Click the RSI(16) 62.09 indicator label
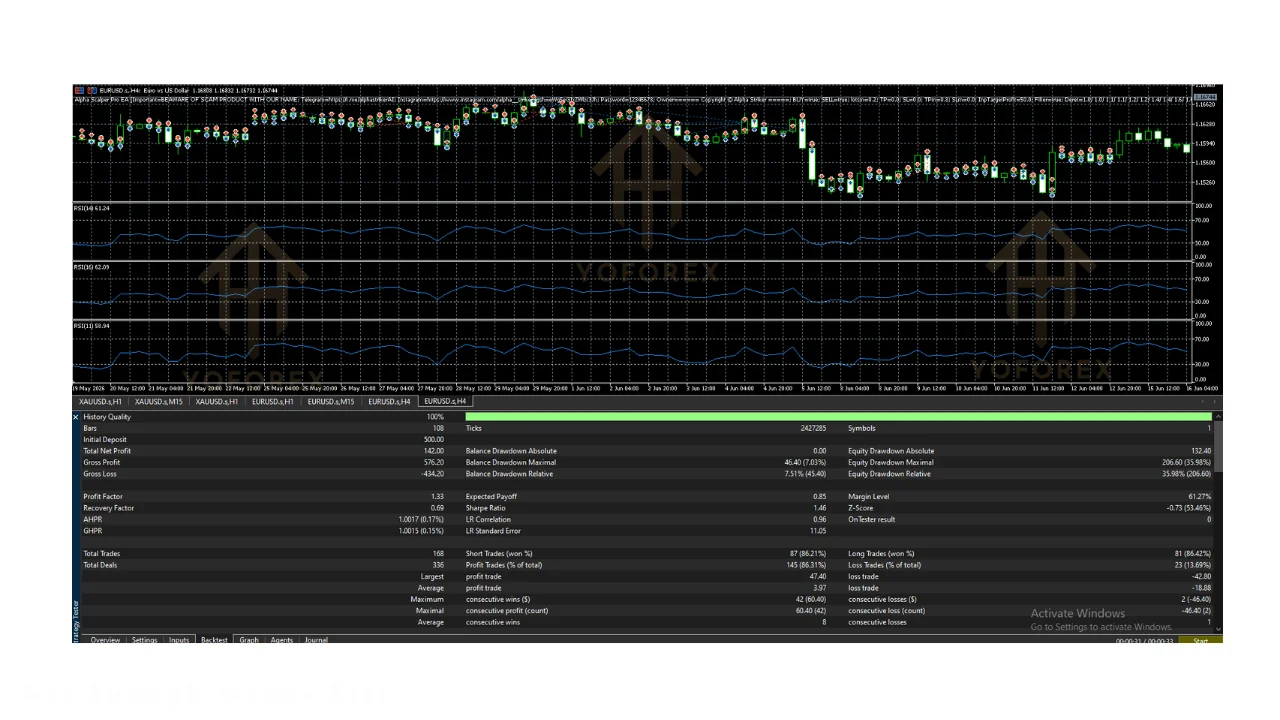Image resolution: width=1280 pixels, height=720 pixels. 91,267
